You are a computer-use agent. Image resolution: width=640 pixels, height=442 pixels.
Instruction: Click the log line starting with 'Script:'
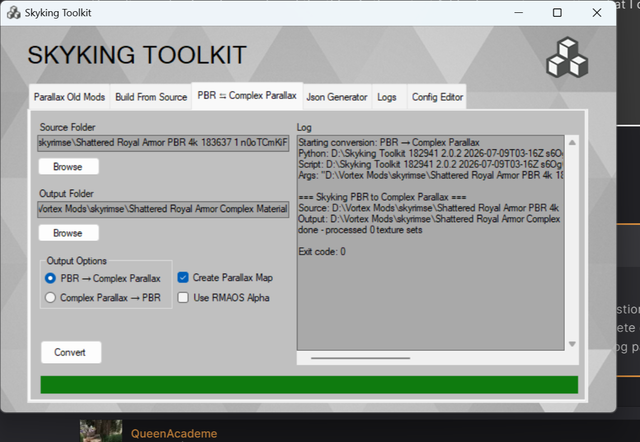tap(431, 164)
